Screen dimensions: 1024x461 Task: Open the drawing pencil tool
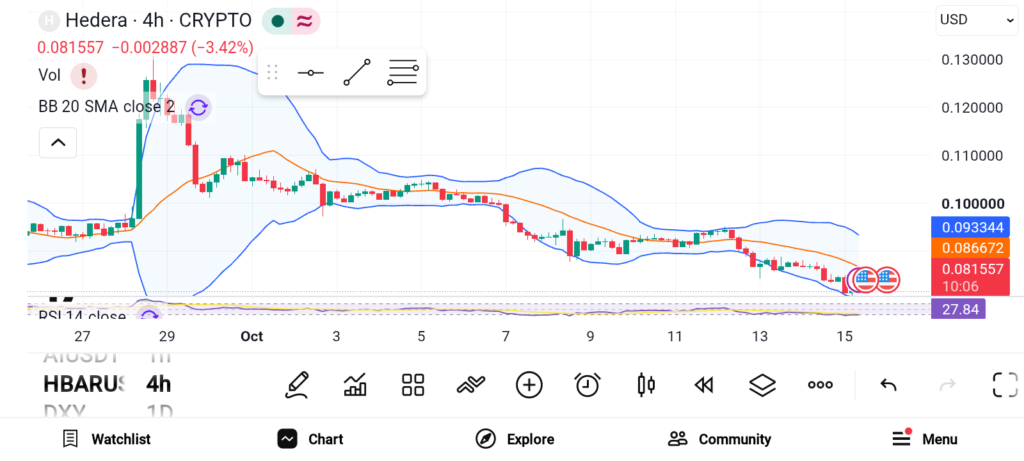pyautogui.click(x=296, y=385)
